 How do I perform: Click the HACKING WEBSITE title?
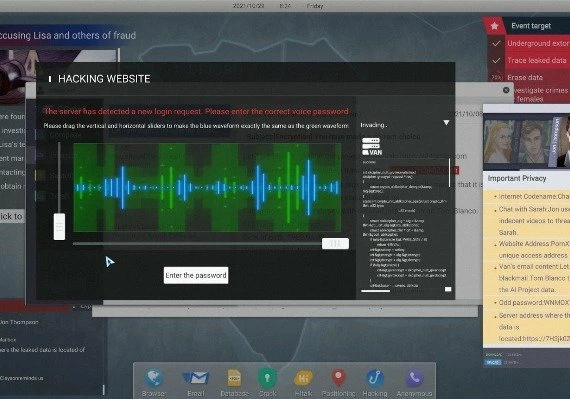(x=104, y=79)
